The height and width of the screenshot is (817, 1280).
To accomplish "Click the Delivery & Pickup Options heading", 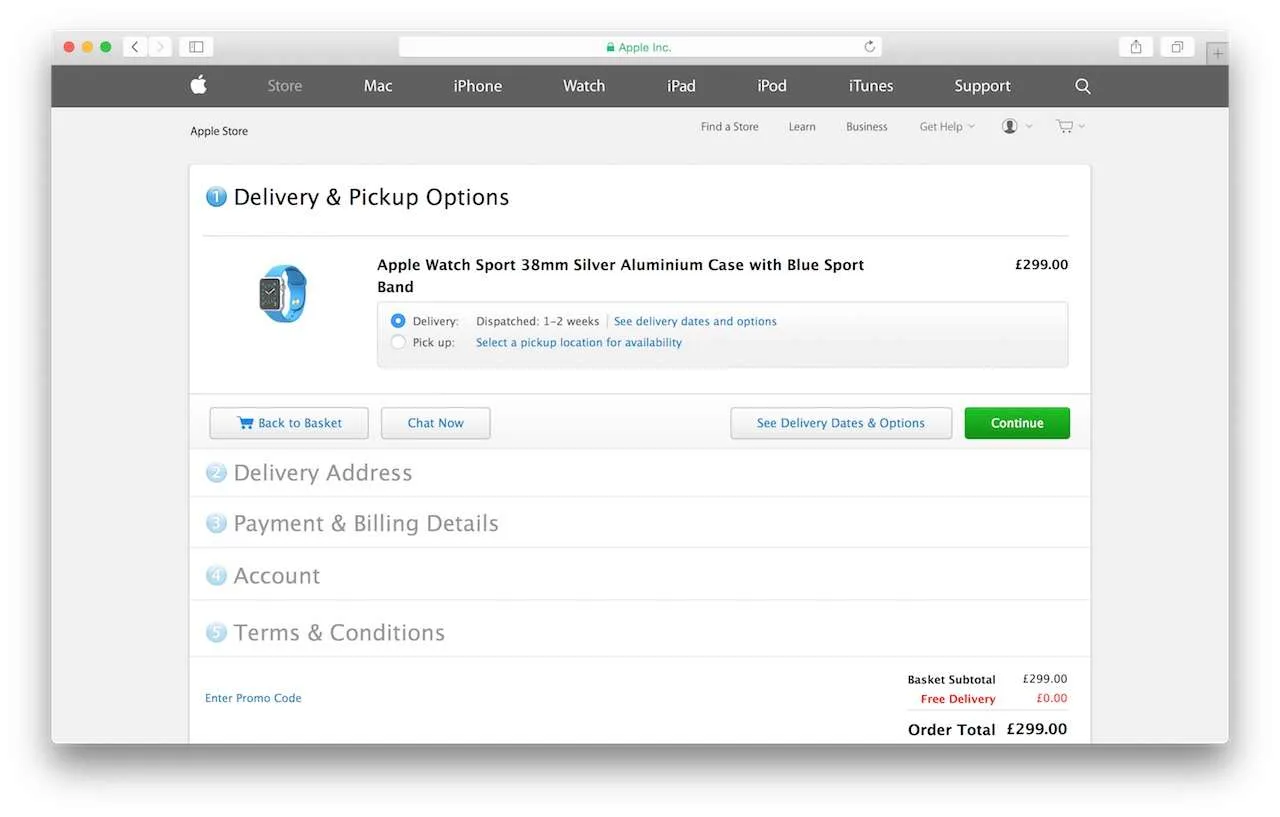I will tap(371, 198).
